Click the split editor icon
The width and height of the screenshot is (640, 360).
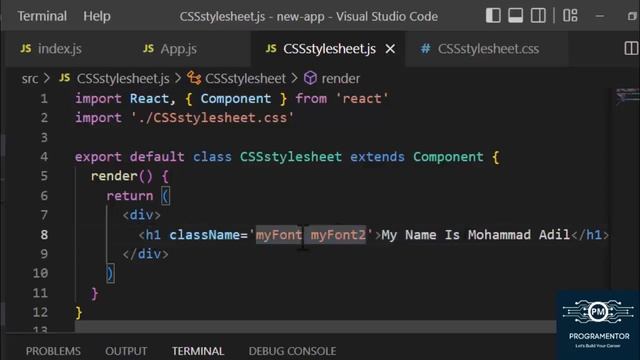(x=631, y=49)
